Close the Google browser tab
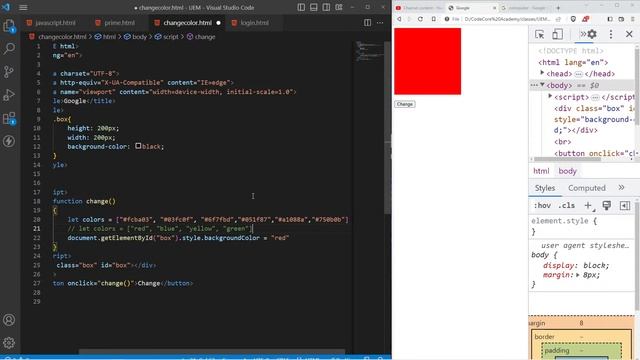 [494, 8]
